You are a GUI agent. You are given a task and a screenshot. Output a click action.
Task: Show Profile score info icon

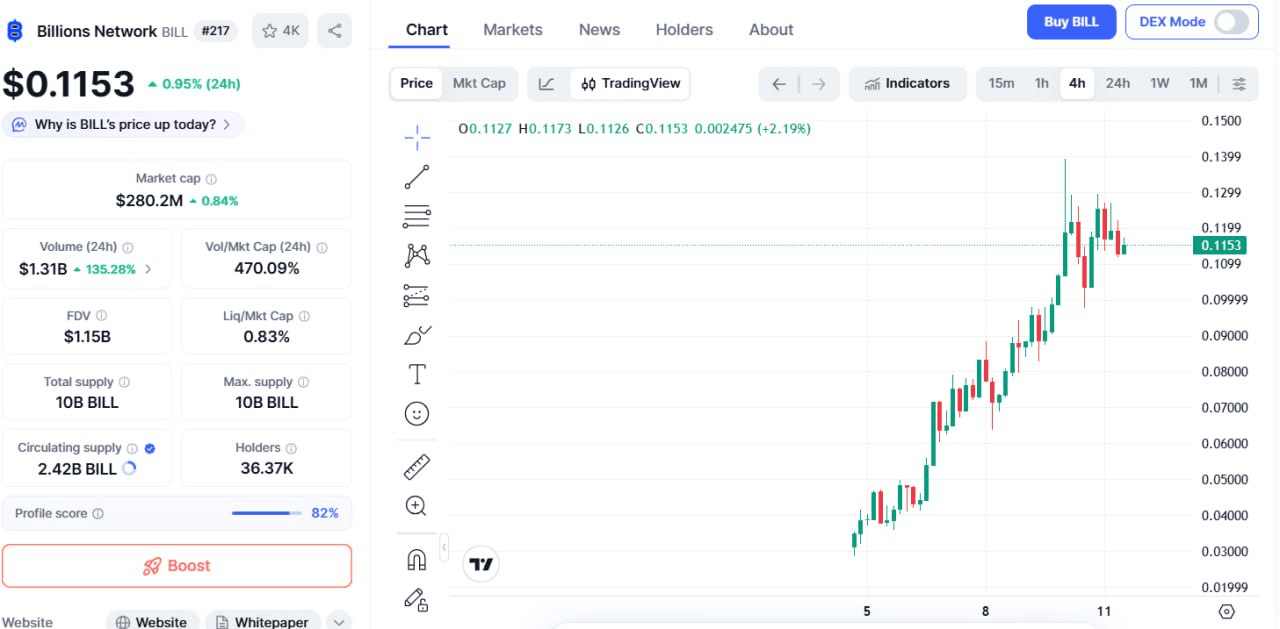[98, 514]
